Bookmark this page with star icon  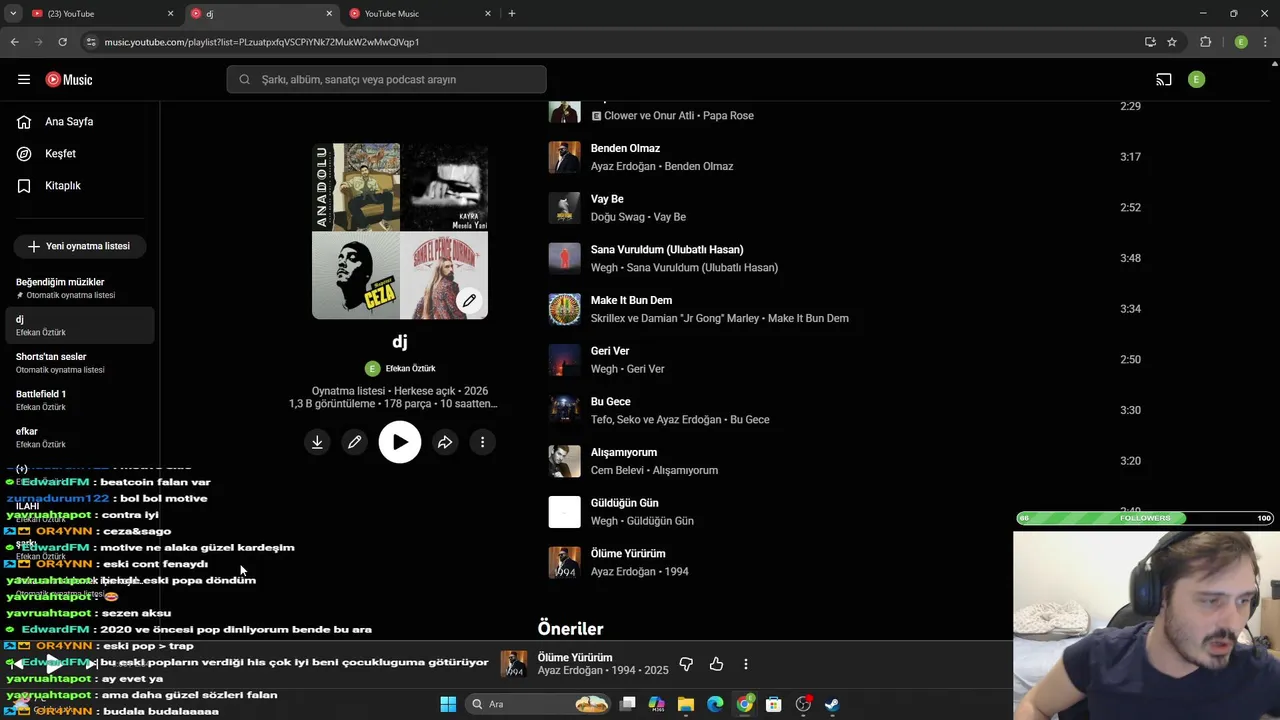(x=1172, y=42)
